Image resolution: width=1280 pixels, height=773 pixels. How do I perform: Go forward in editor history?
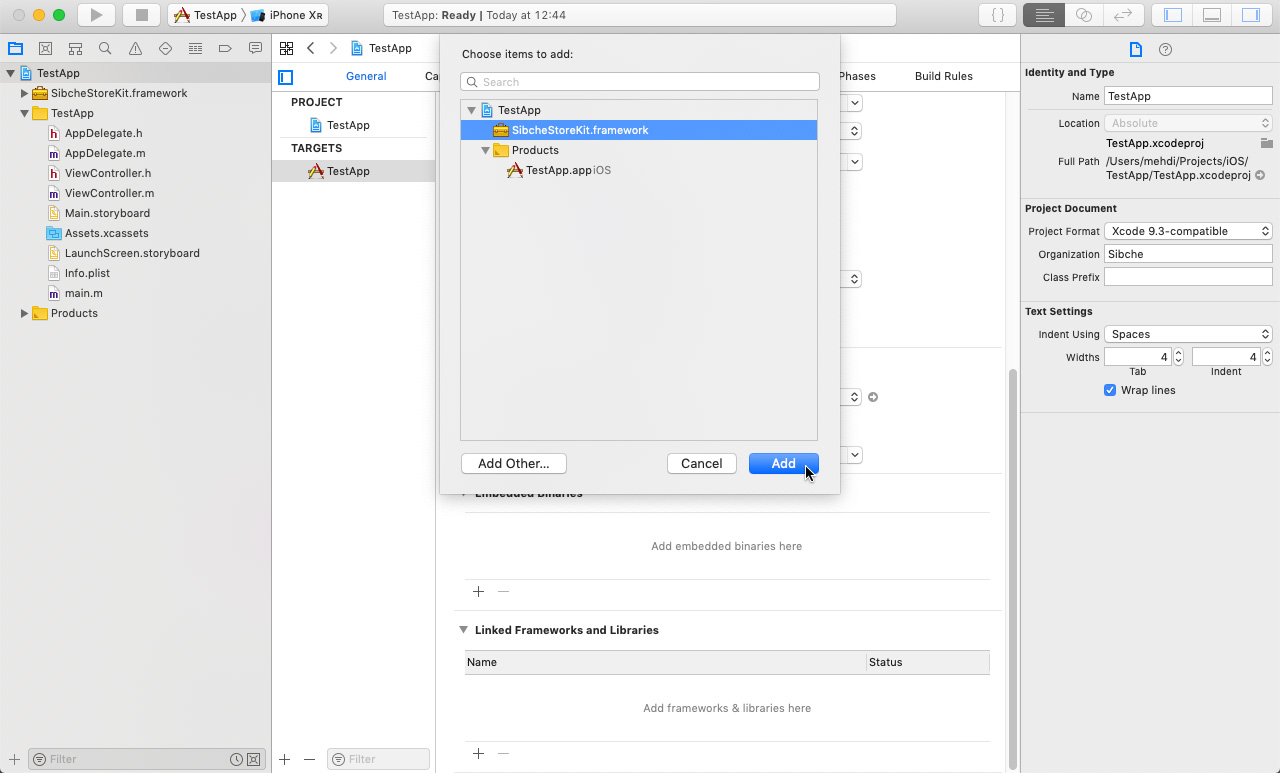(333, 48)
